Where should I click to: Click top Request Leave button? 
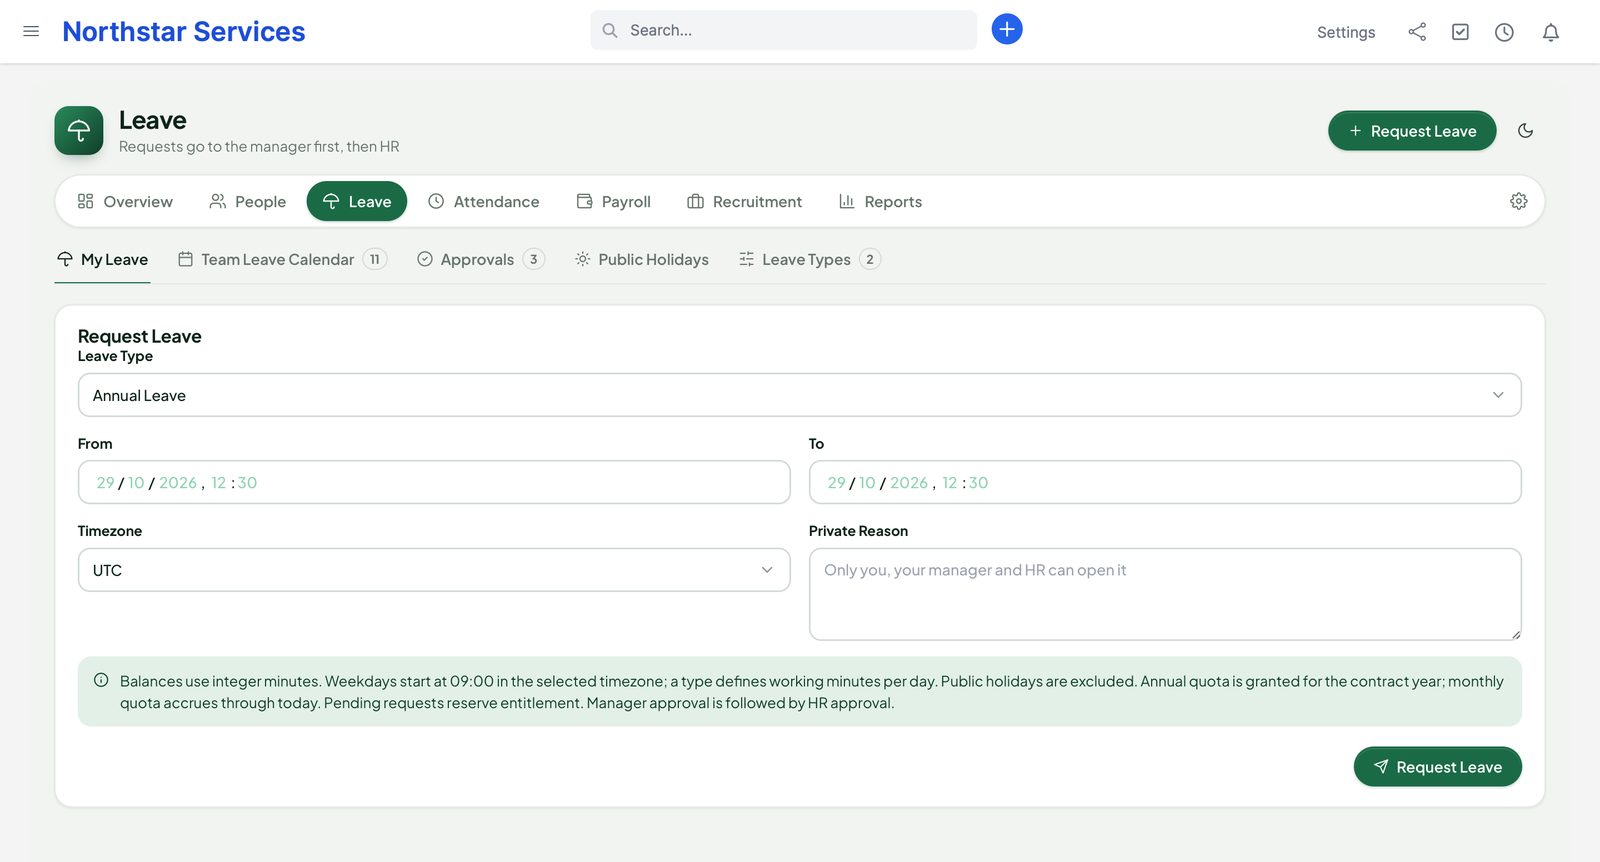tap(1412, 130)
